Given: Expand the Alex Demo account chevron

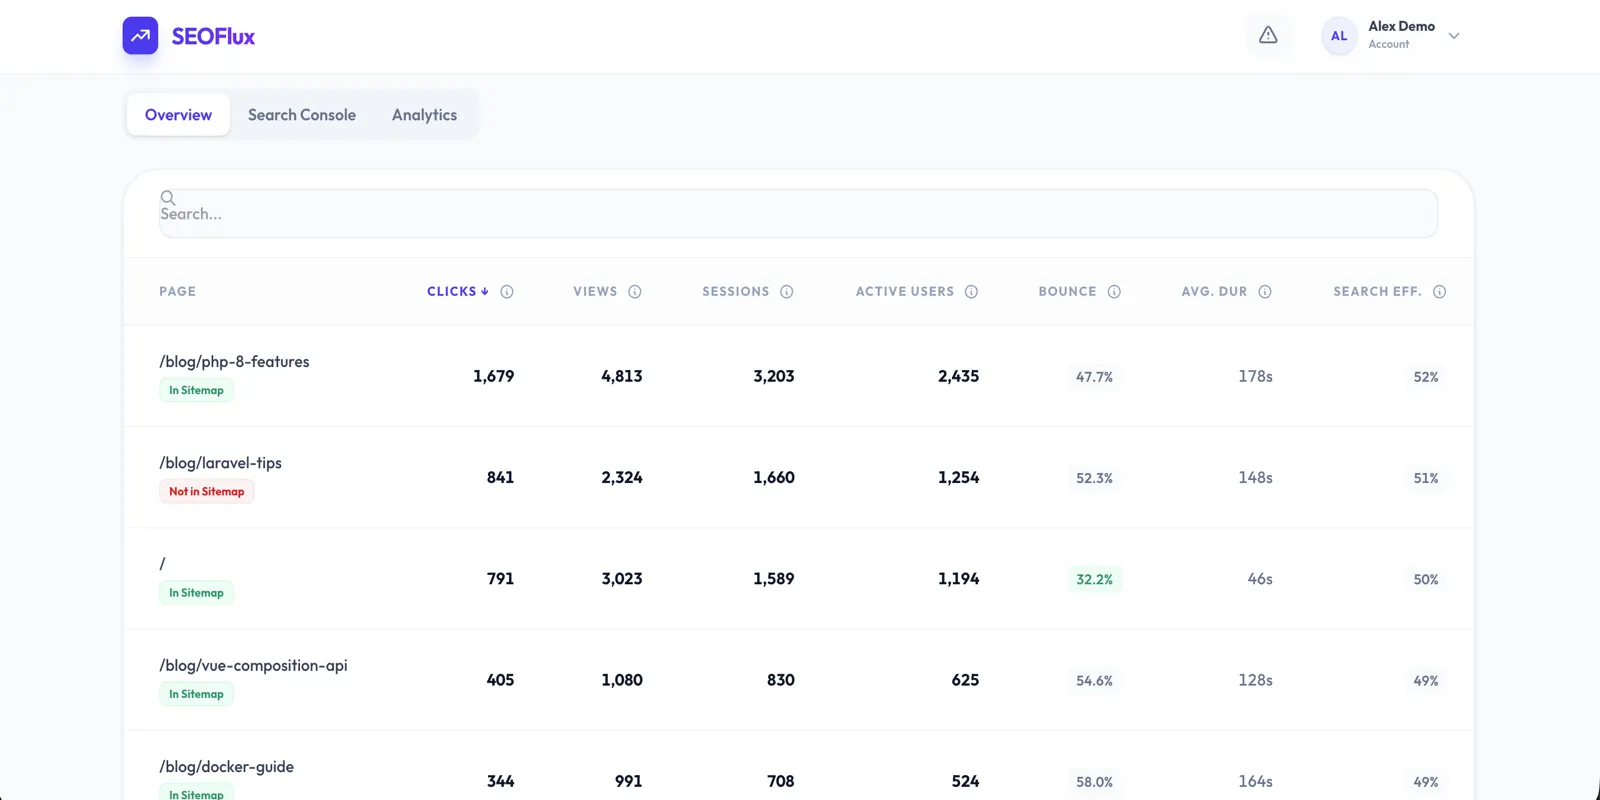Looking at the screenshot, I should 1454,36.
